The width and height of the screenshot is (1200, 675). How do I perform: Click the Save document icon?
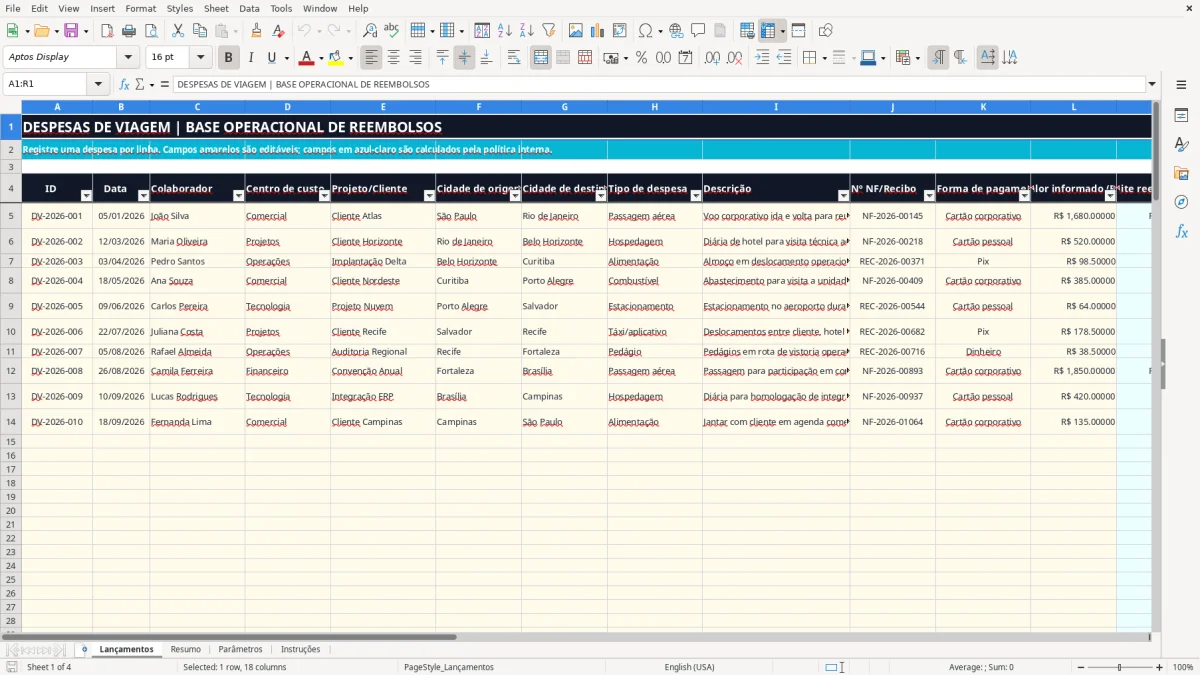(70, 30)
